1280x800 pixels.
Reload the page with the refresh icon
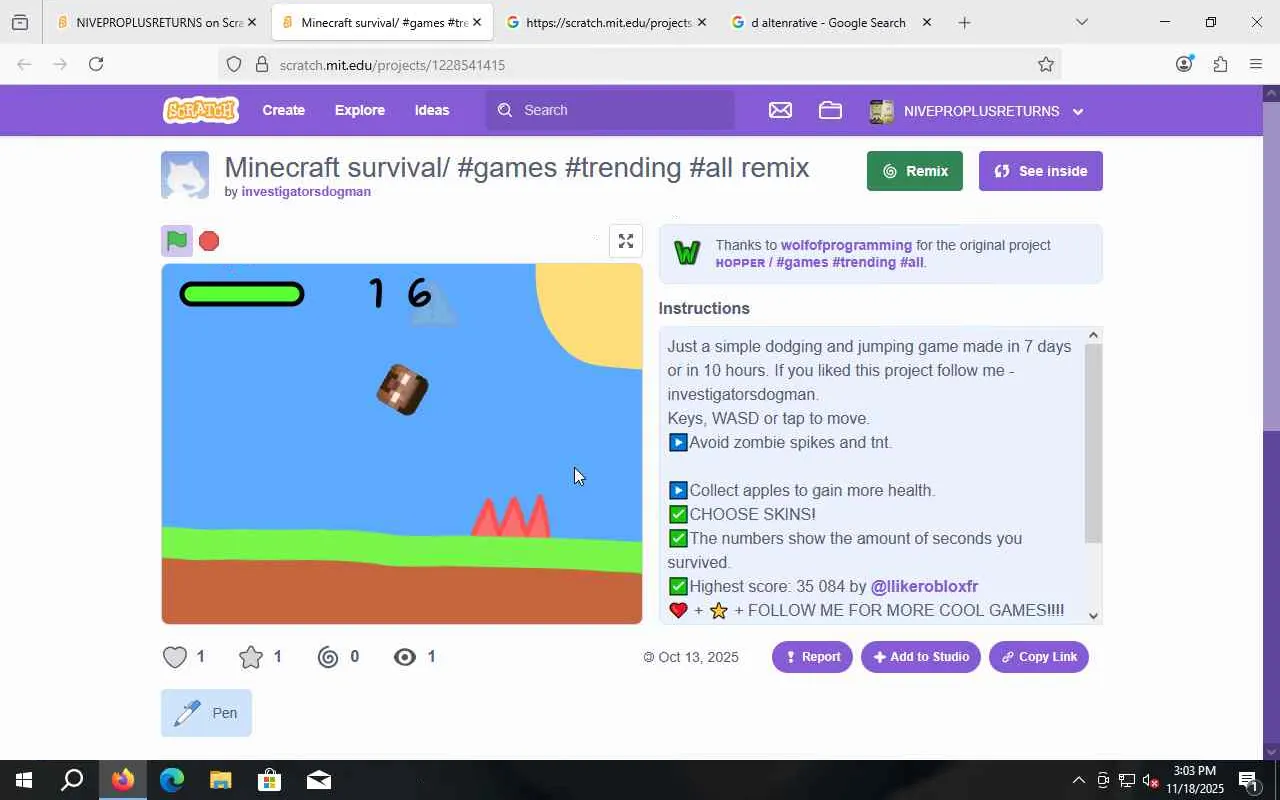[x=96, y=64]
